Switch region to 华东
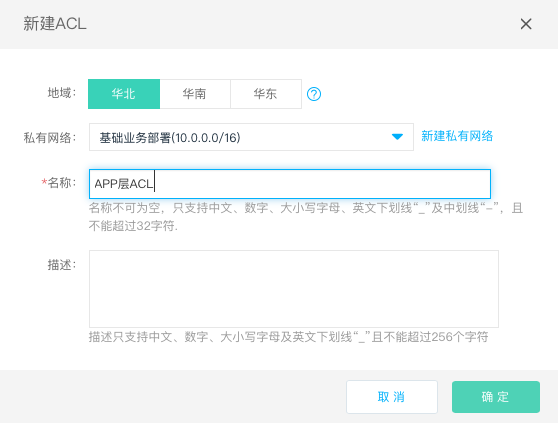 (266, 94)
